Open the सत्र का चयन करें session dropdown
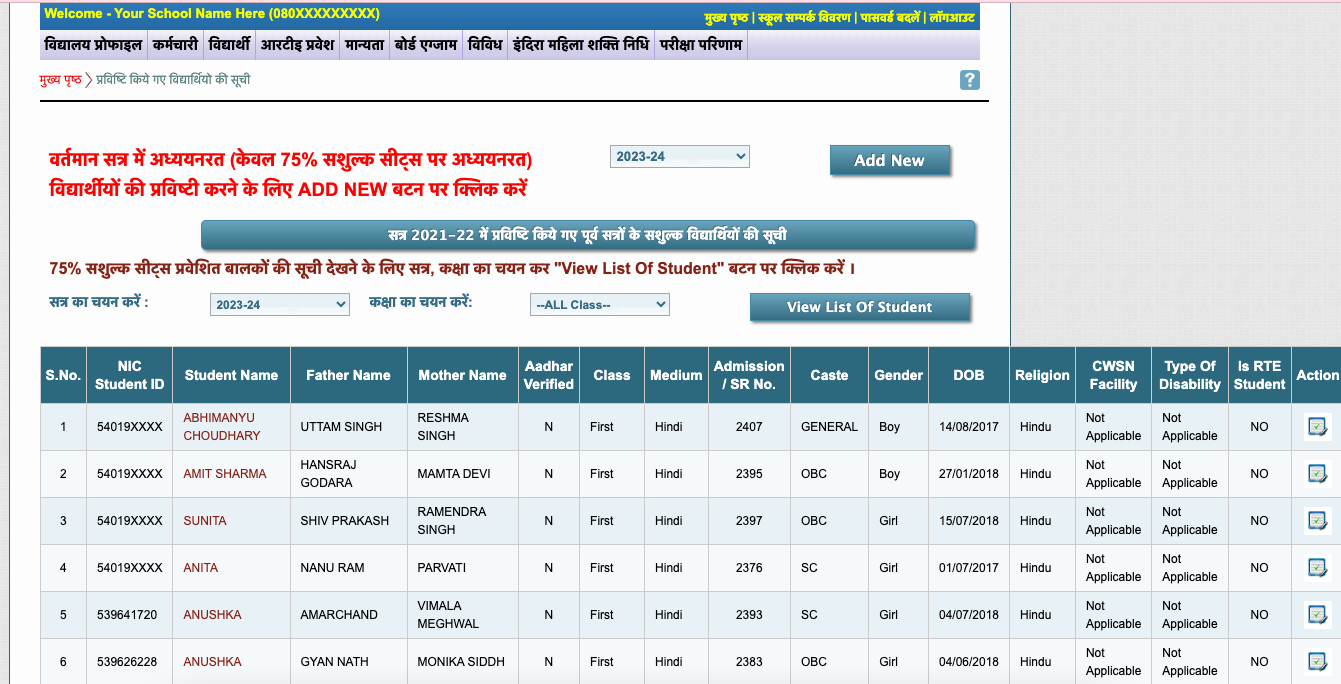Image resolution: width=1341 pixels, height=684 pixels. [277, 304]
